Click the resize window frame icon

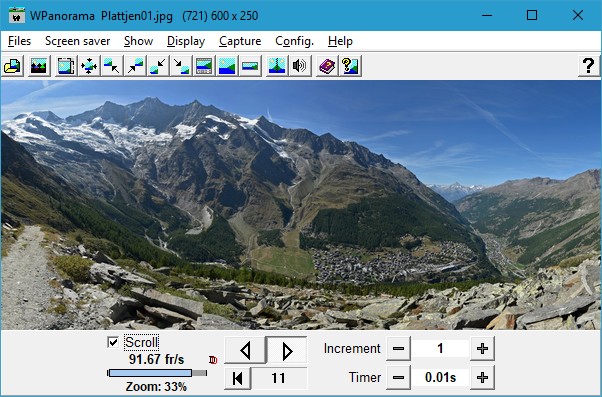click(x=66, y=66)
